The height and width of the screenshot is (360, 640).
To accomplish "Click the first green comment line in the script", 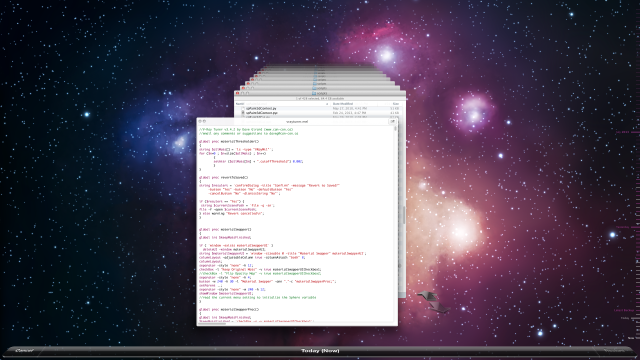I will (x=246, y=129).
